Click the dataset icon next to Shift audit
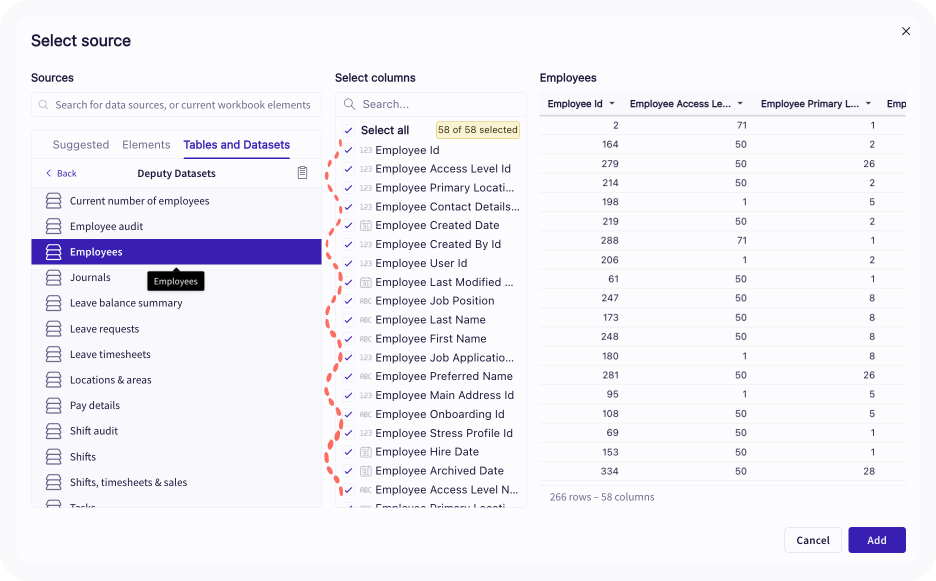This screenshot has height=581, width=936. (x=54, y=431)
